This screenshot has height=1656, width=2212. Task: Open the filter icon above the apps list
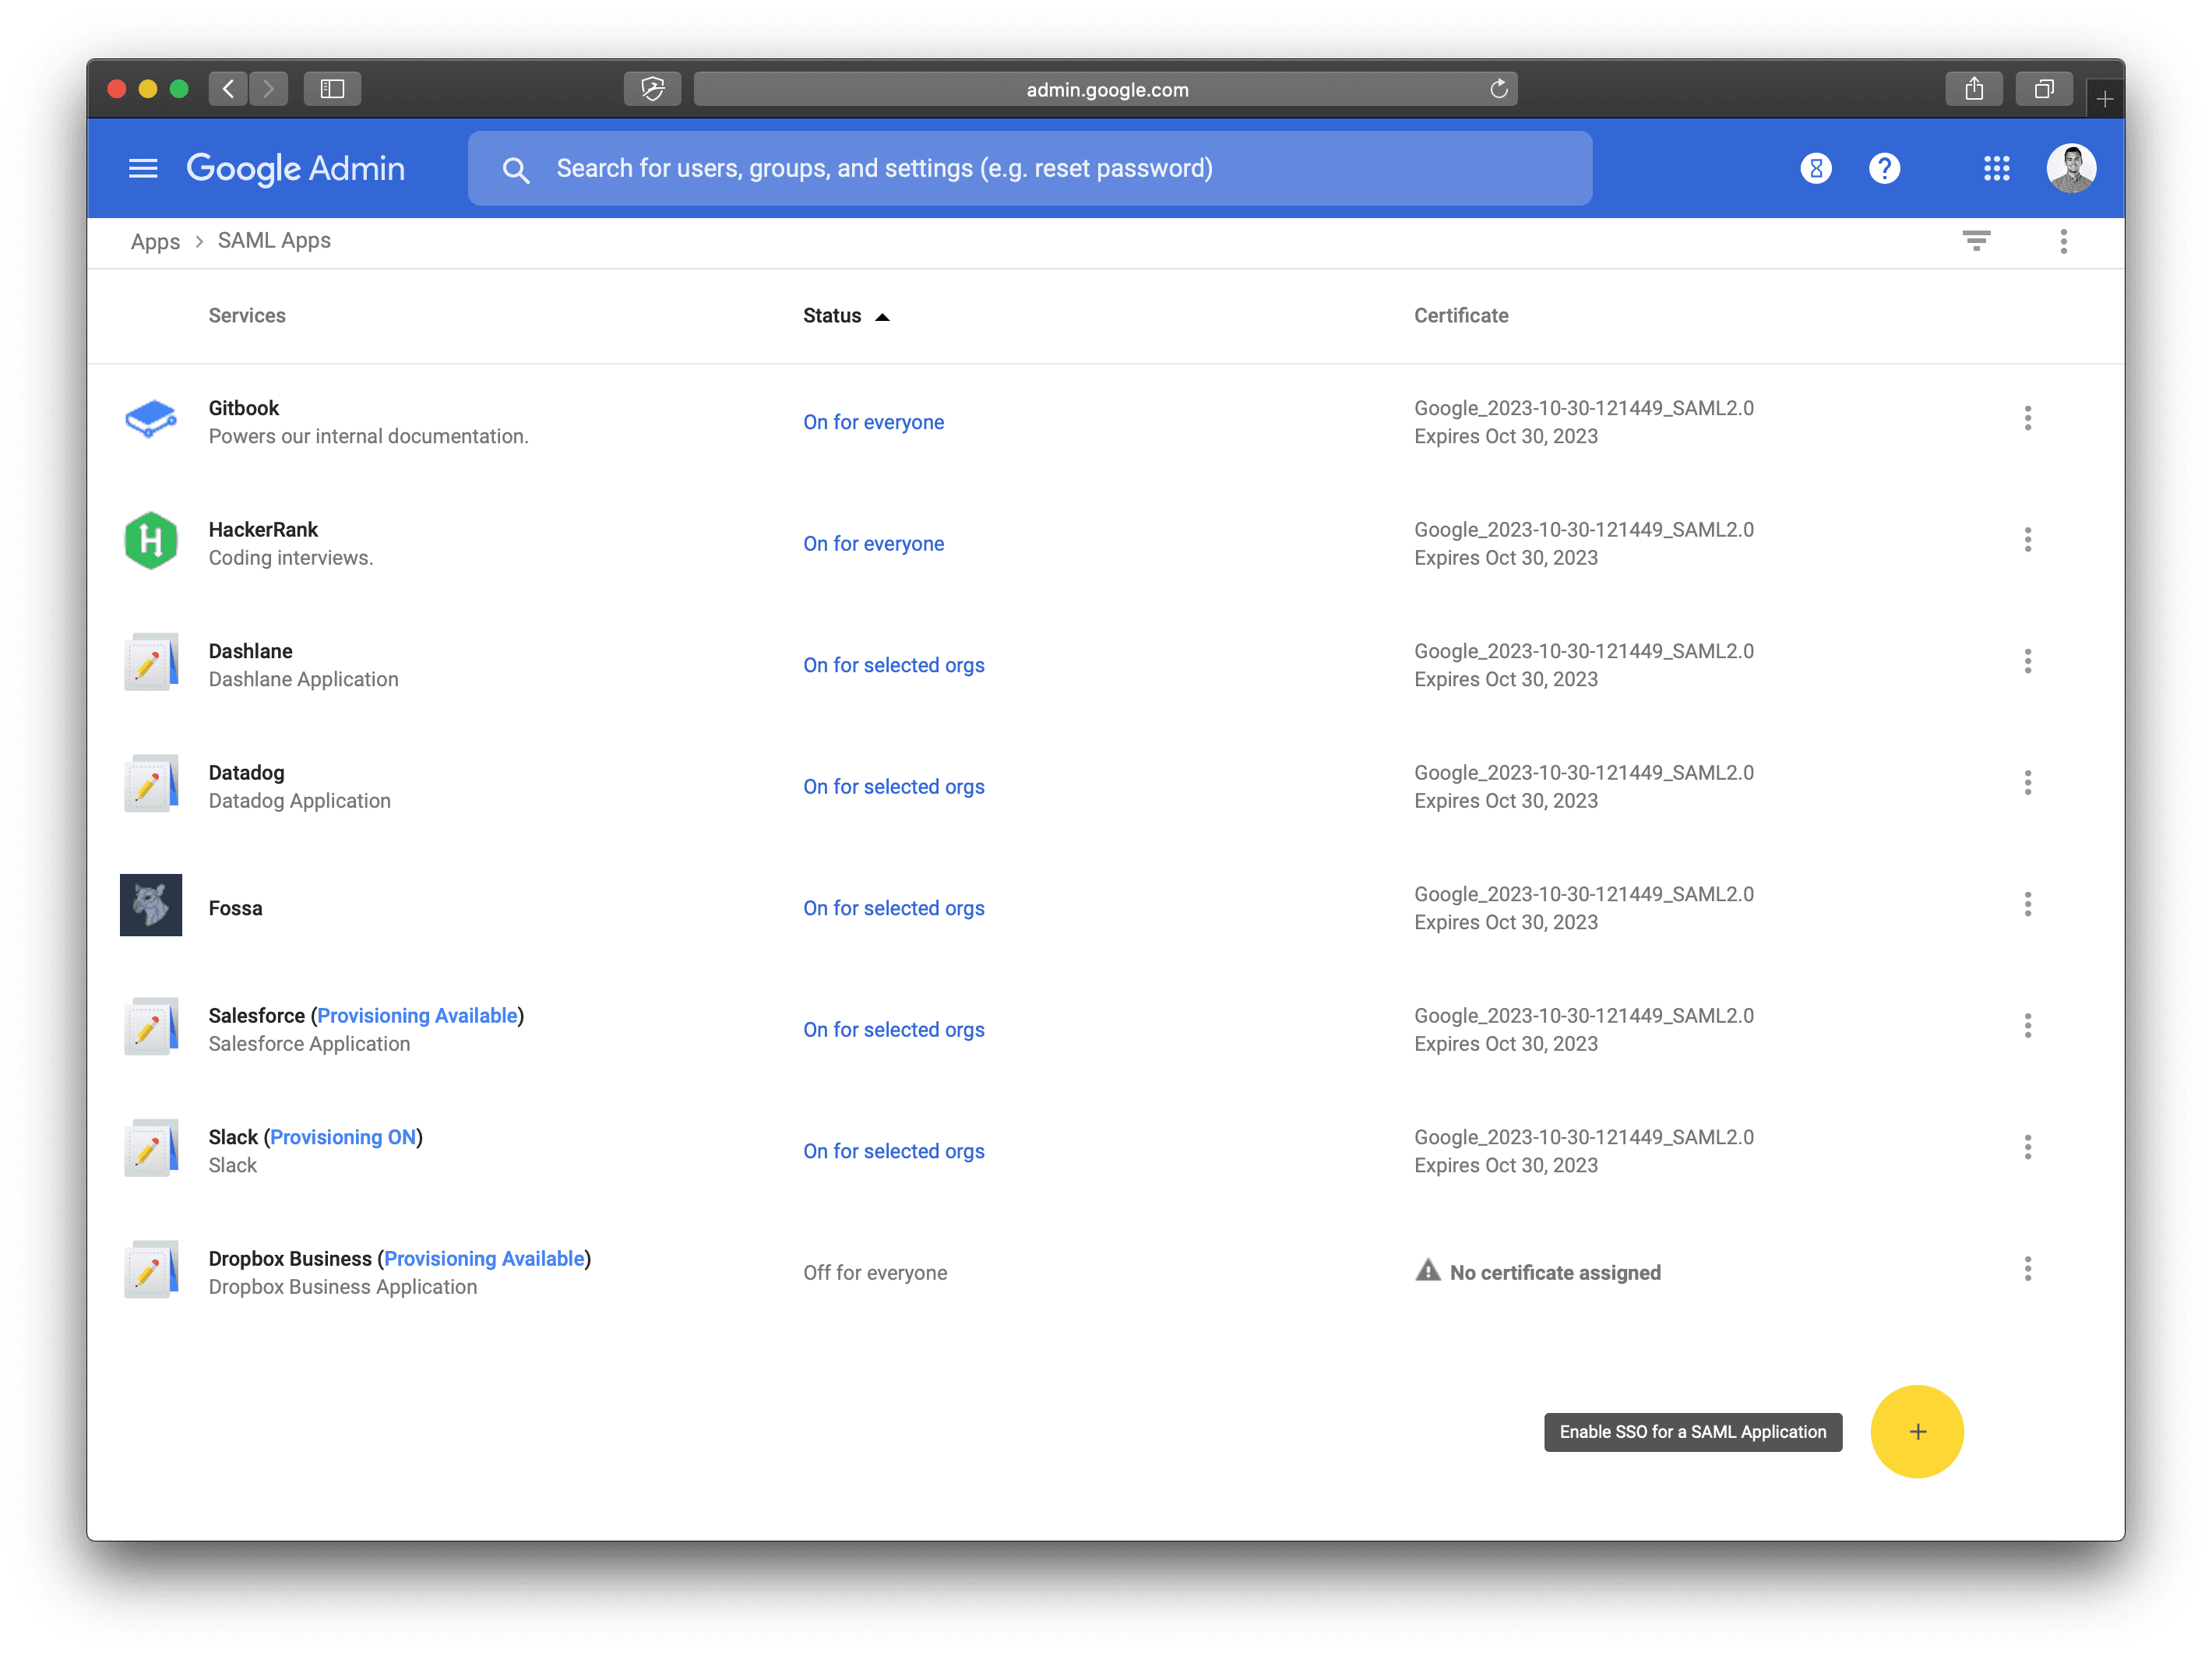(x=1978, y=240)
